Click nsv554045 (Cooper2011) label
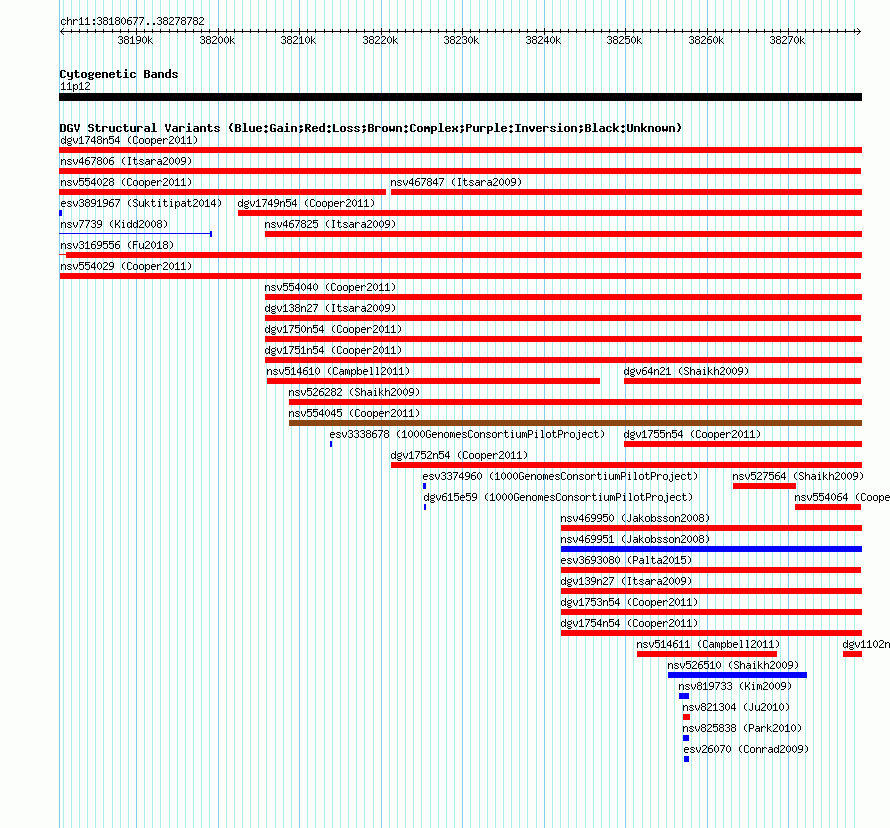The image size is (890, 828). pyautogui.click(x=354, y=413)
